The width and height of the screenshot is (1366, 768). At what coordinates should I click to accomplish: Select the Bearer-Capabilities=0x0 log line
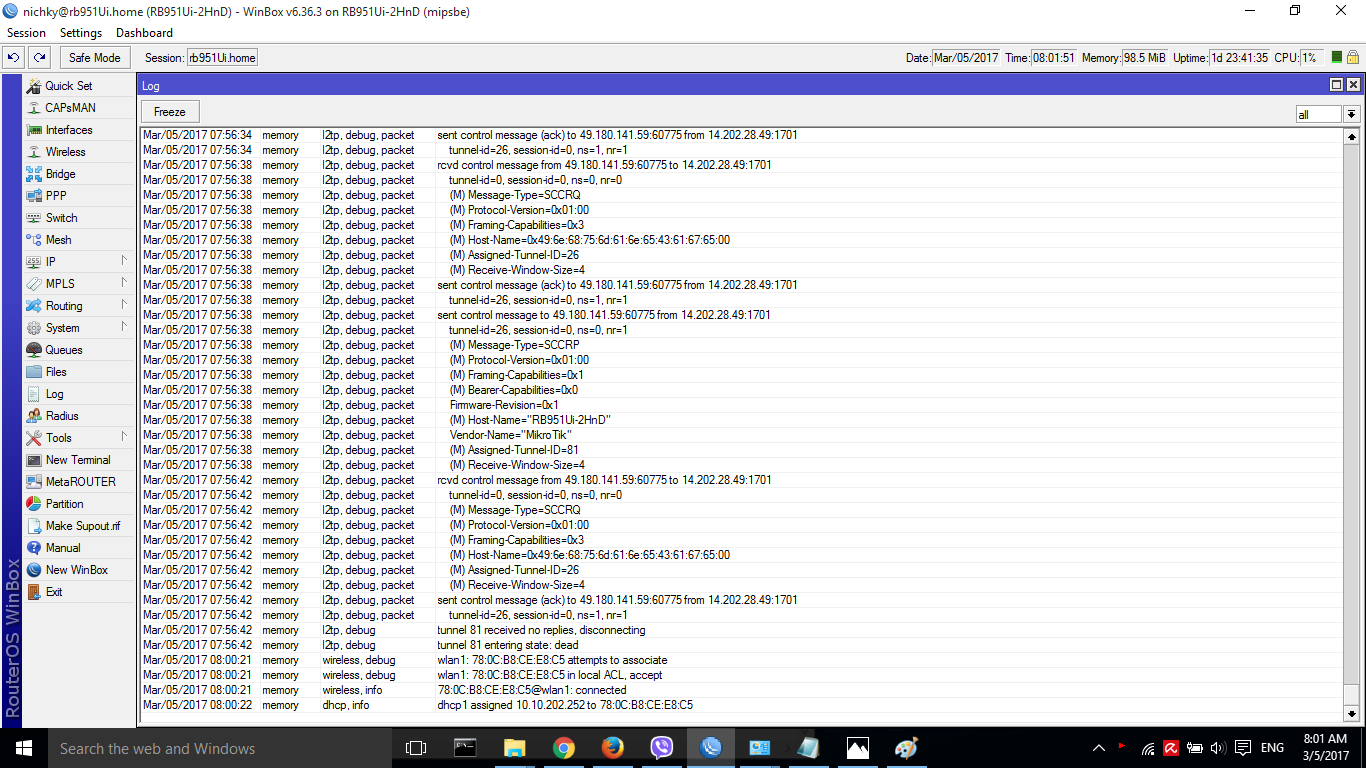pyautogui.click(x=741, y=390)
